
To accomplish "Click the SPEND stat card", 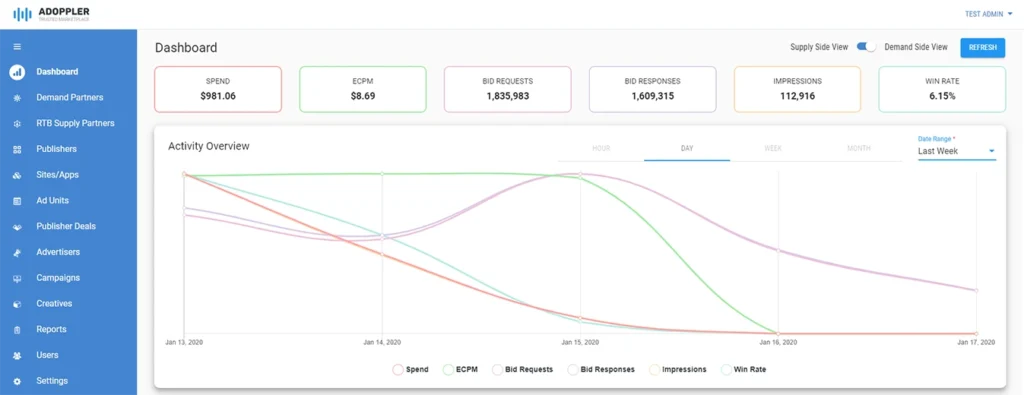I will [x=218, y=89].
